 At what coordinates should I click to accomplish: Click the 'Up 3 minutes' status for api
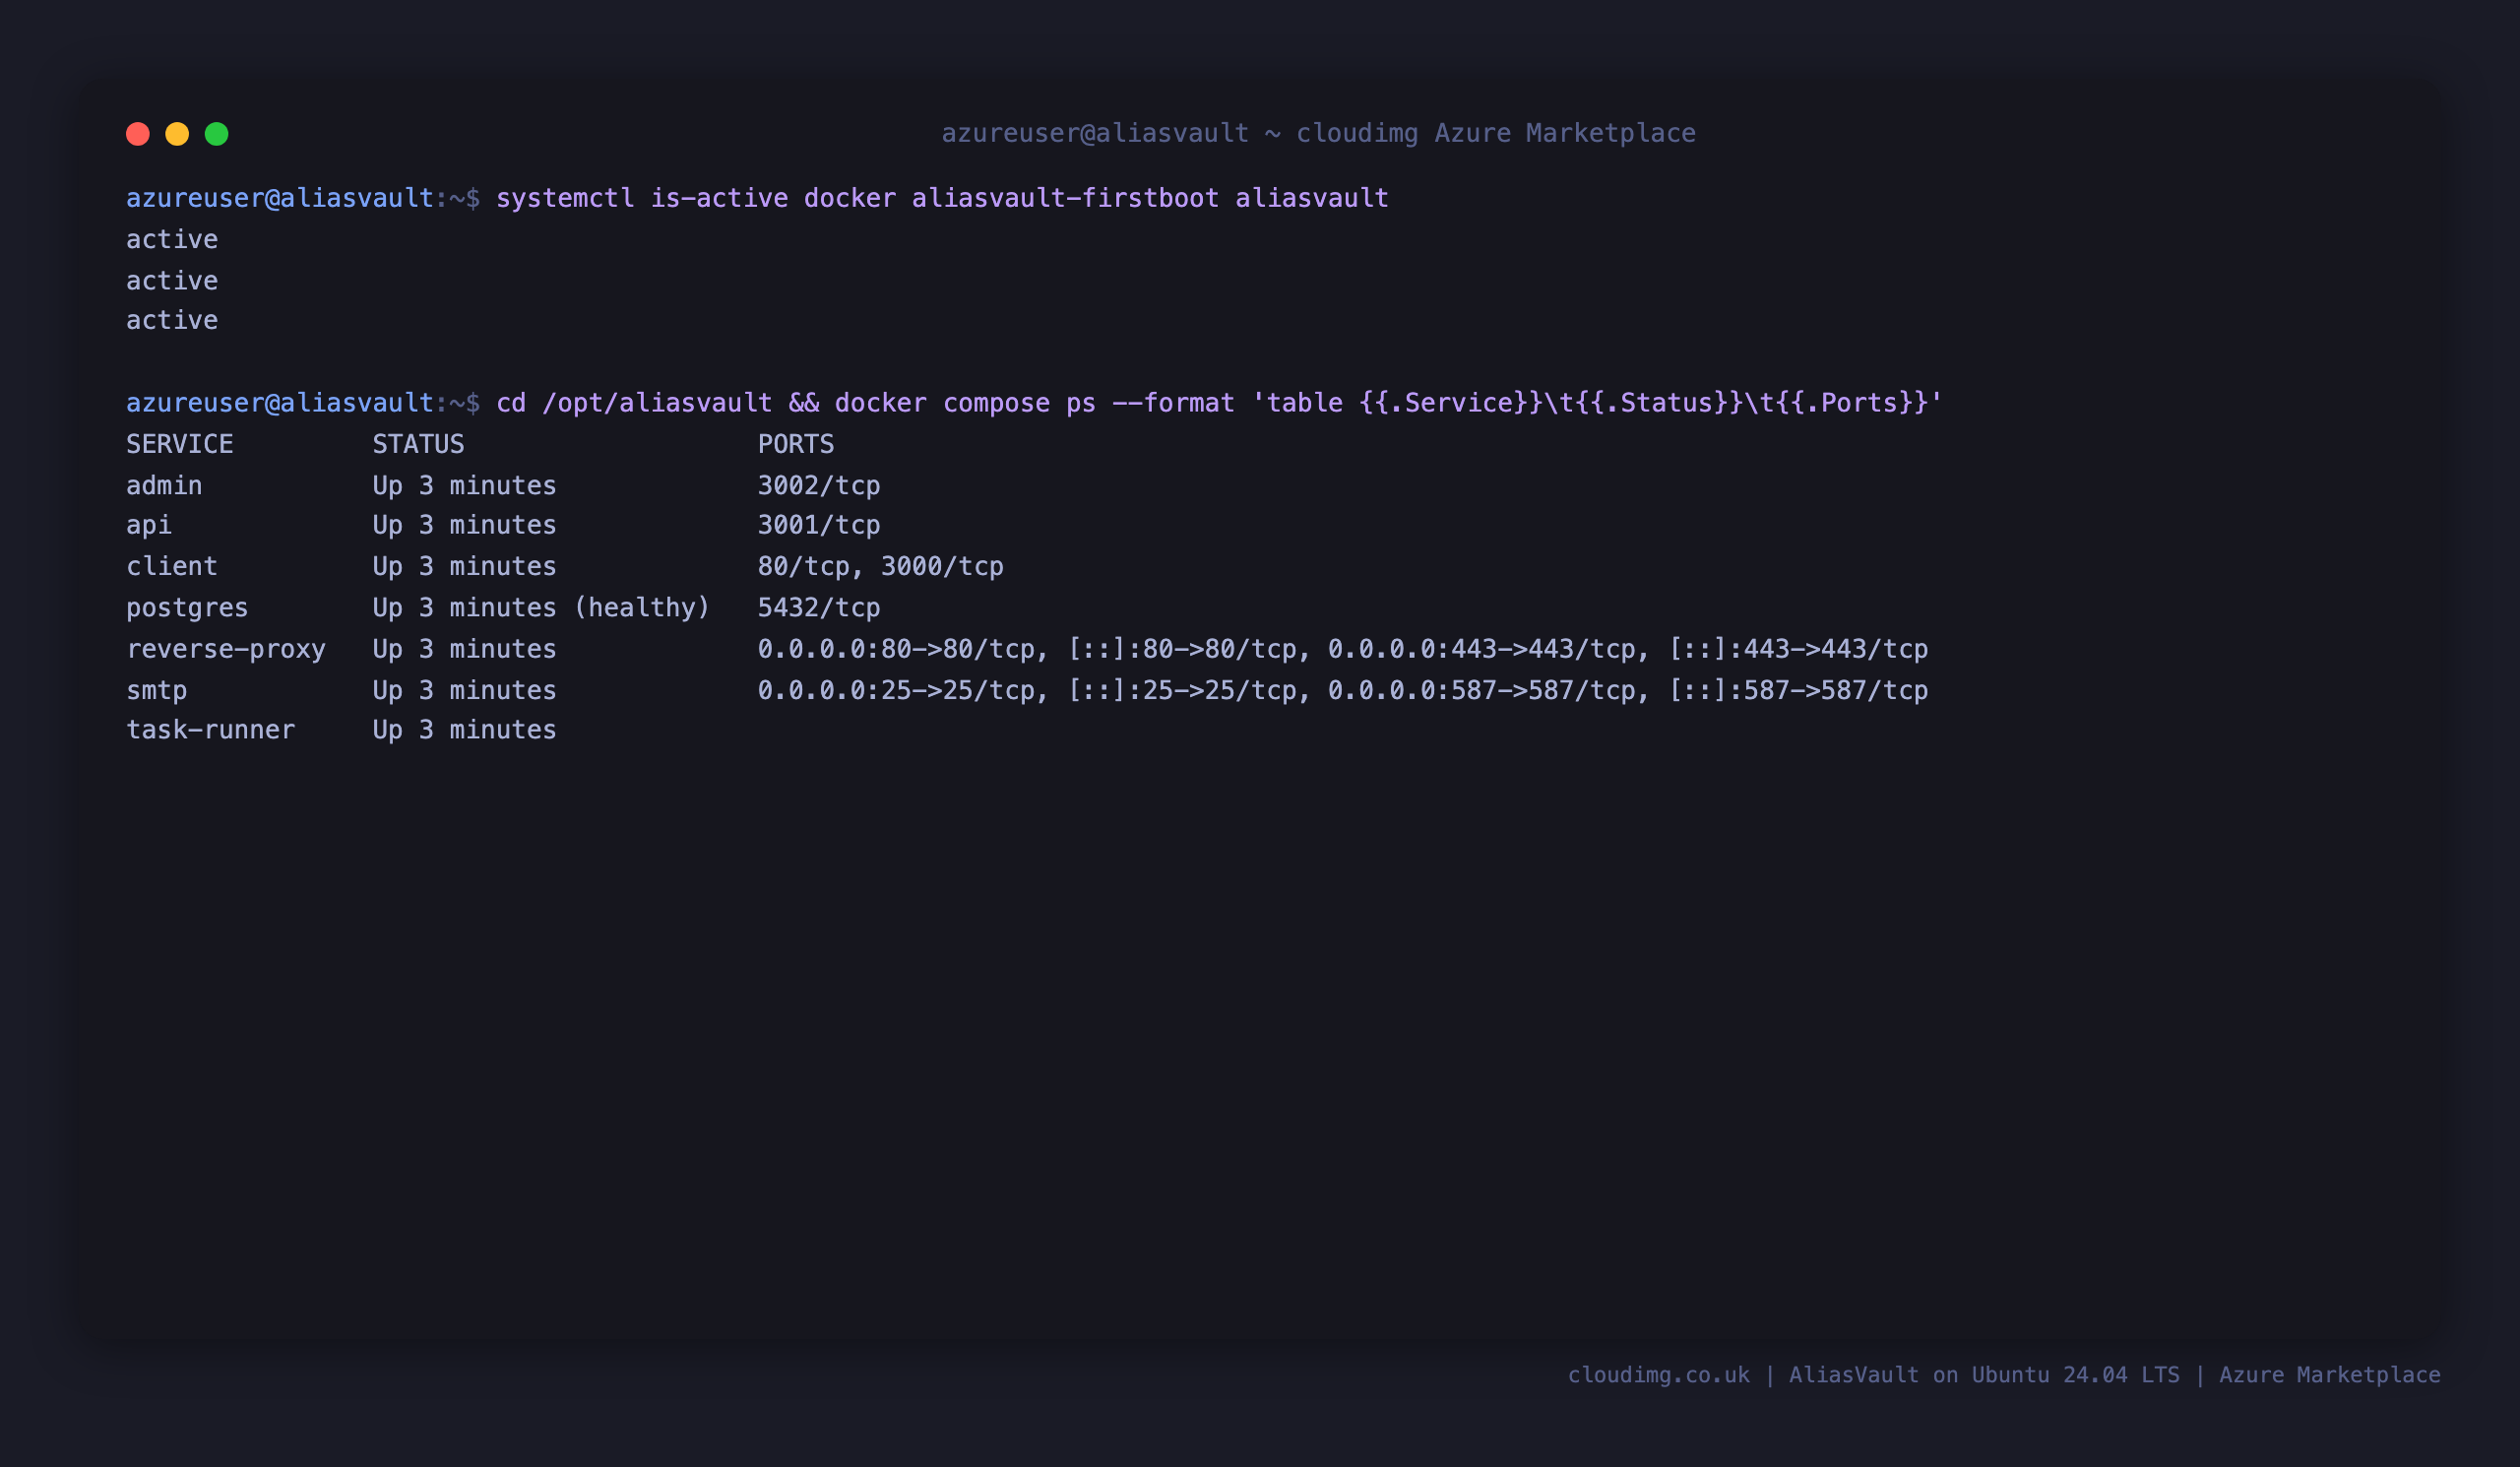click(x=465, y=525)
